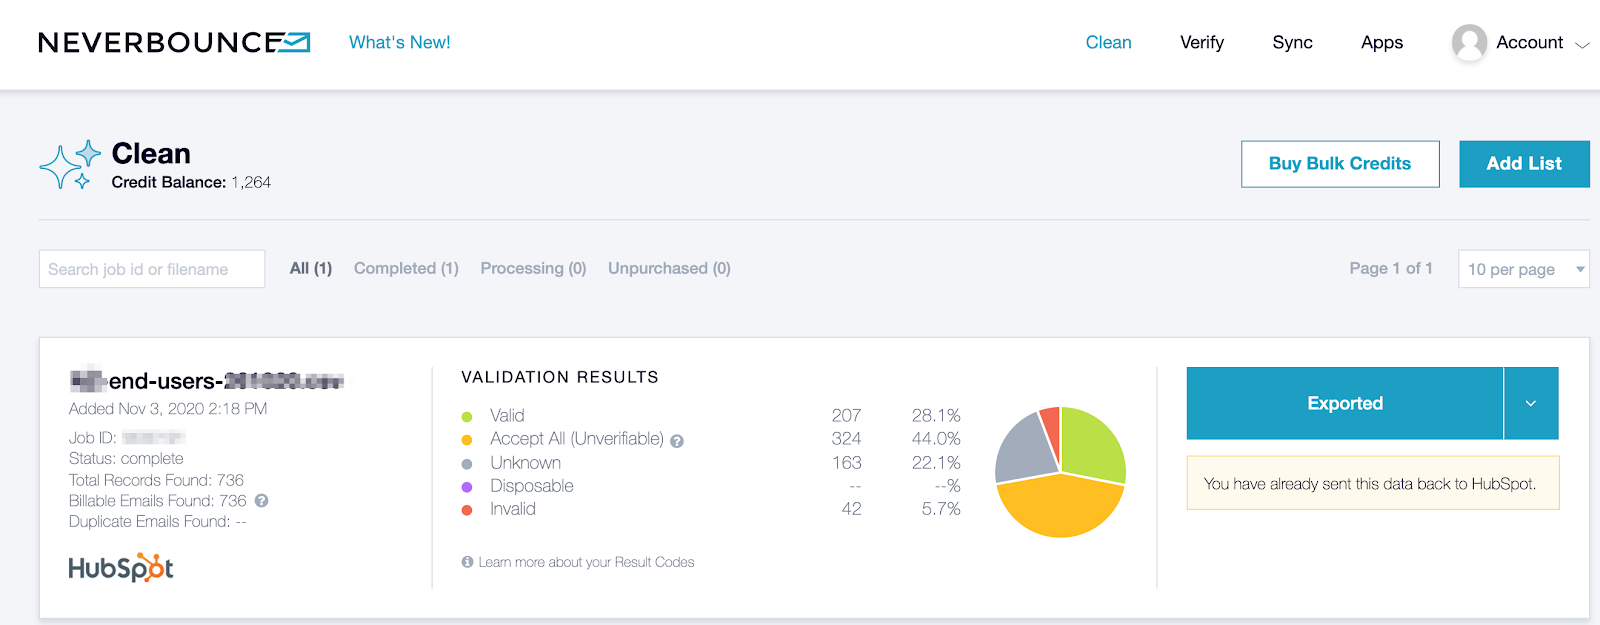Click the HubSpot logo
Screen dimensions: 1600x625
tap(120, 568)
